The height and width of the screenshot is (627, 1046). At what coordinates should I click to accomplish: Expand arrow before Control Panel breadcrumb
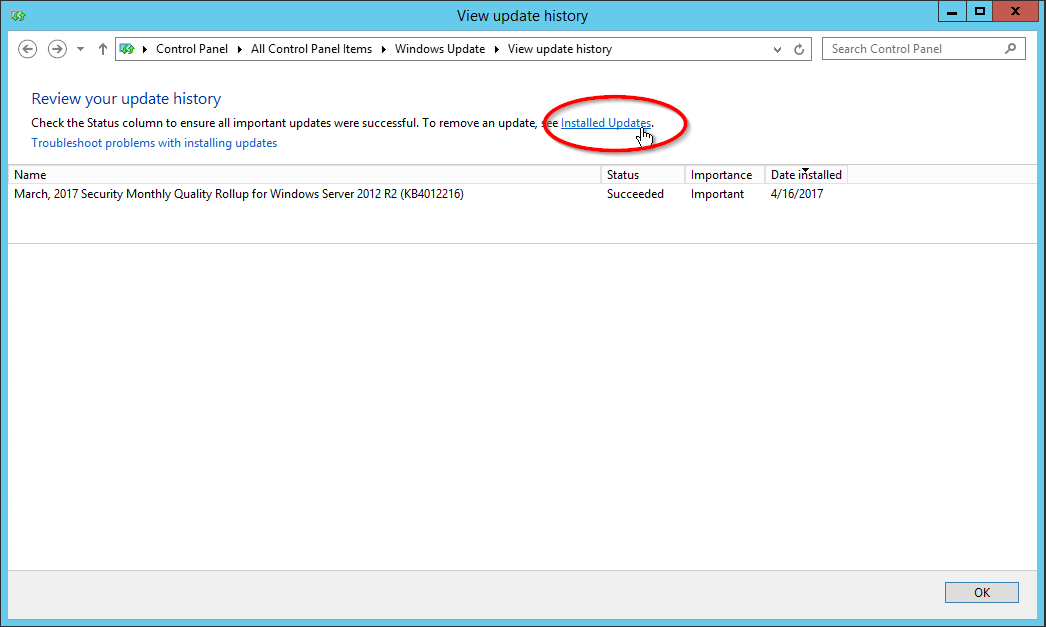145,49
